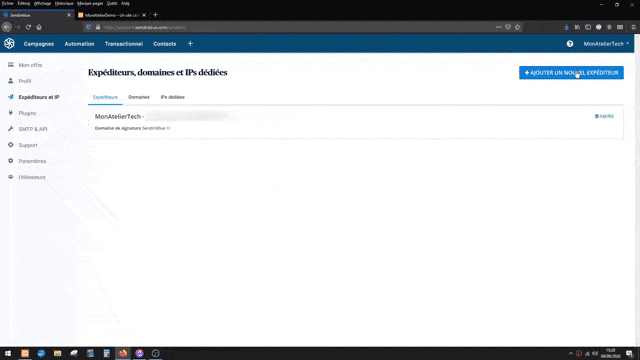Open the help question mark icon
Viewport: 640px width, 360px height.
click(570, 44)
